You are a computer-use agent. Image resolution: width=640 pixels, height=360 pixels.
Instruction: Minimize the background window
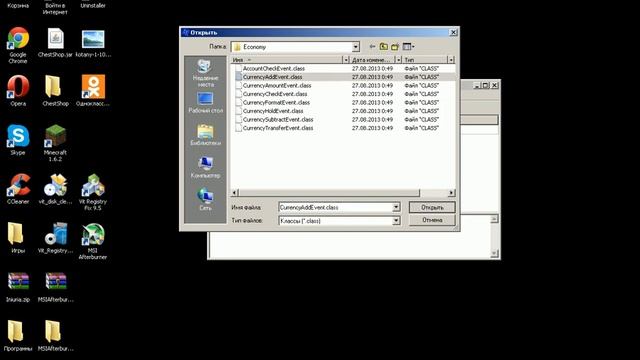point(477,85)
